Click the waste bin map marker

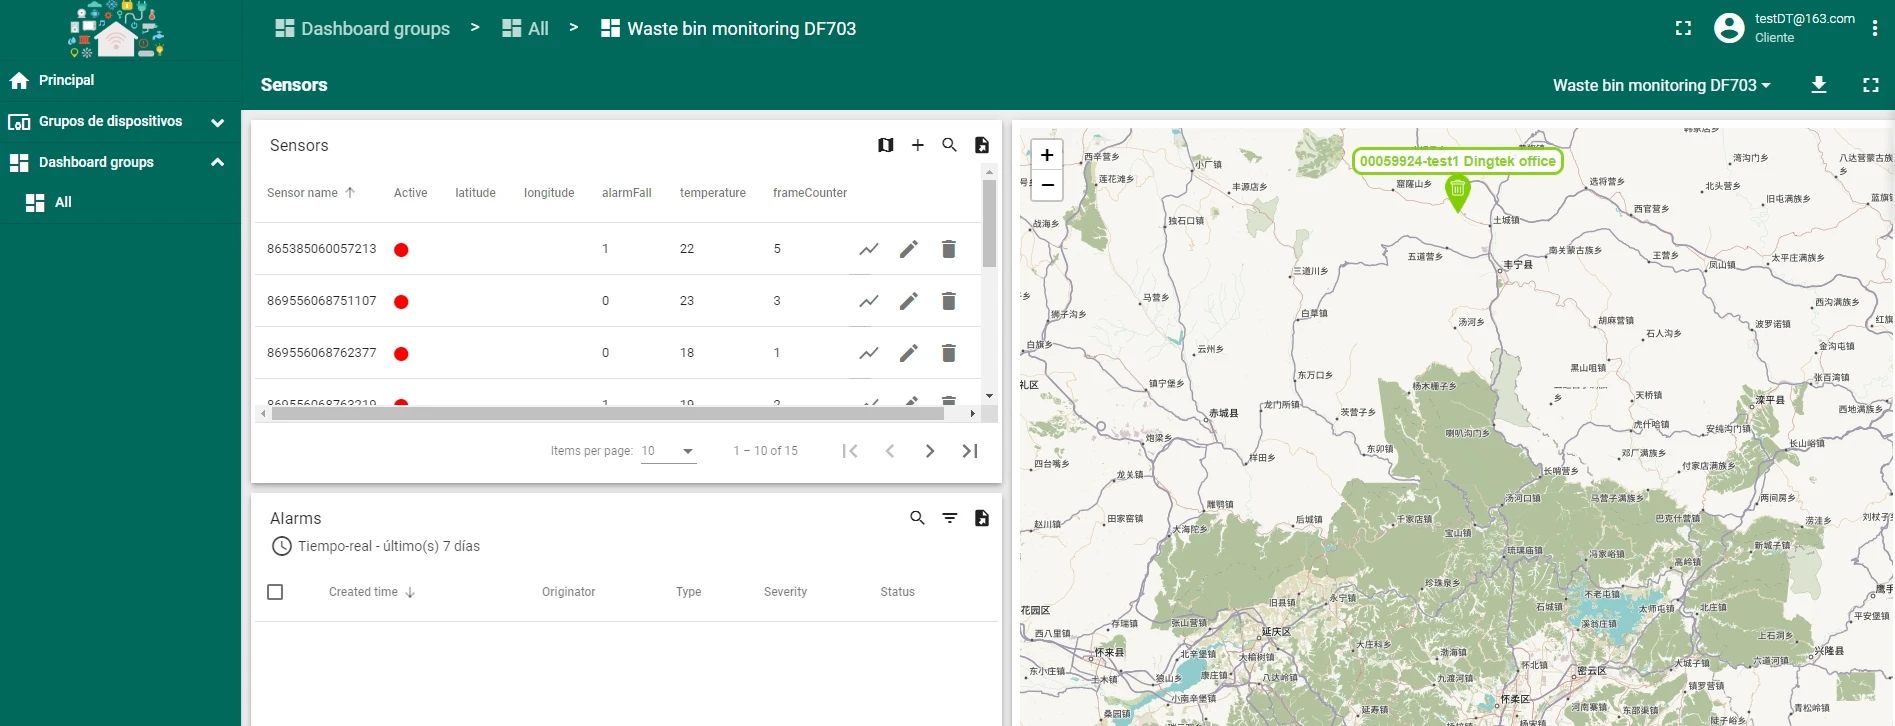pos(1457,189)
